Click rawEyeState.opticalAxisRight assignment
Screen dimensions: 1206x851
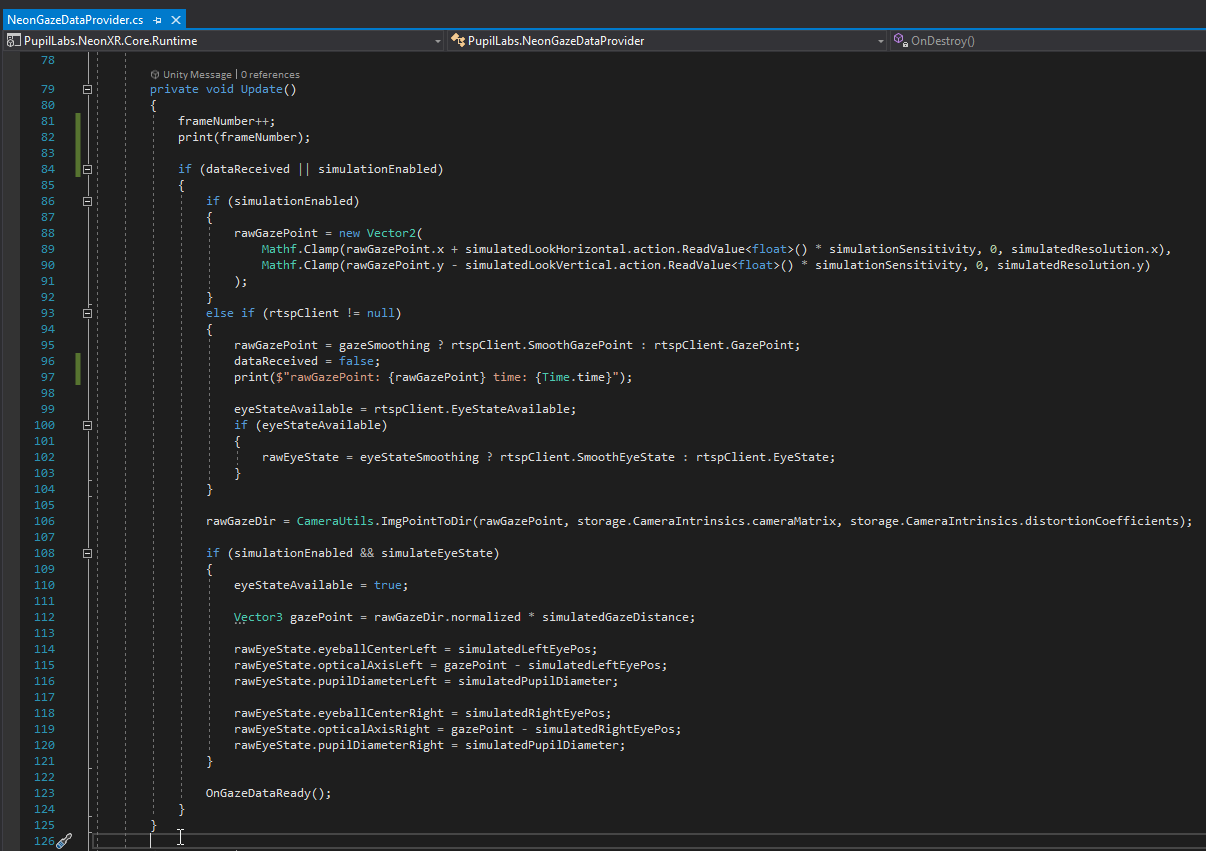(457, 729)
